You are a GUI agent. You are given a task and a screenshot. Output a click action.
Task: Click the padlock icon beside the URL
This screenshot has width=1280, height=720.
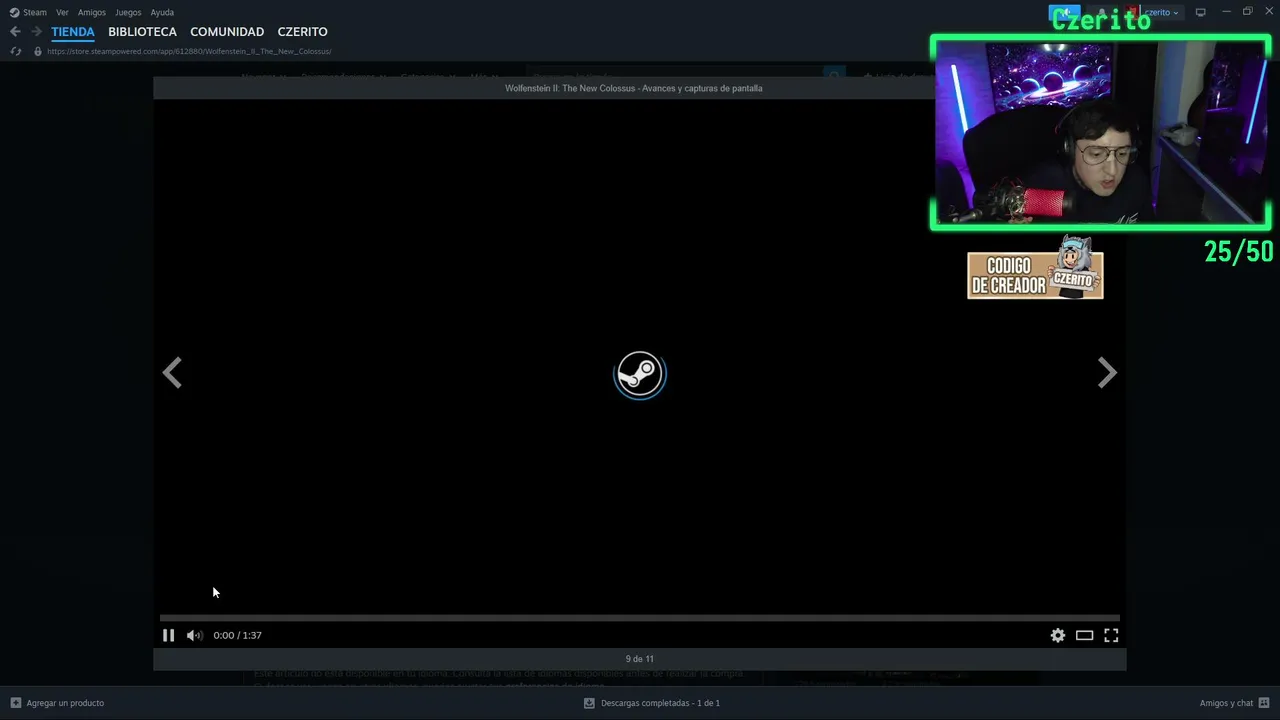38,51
